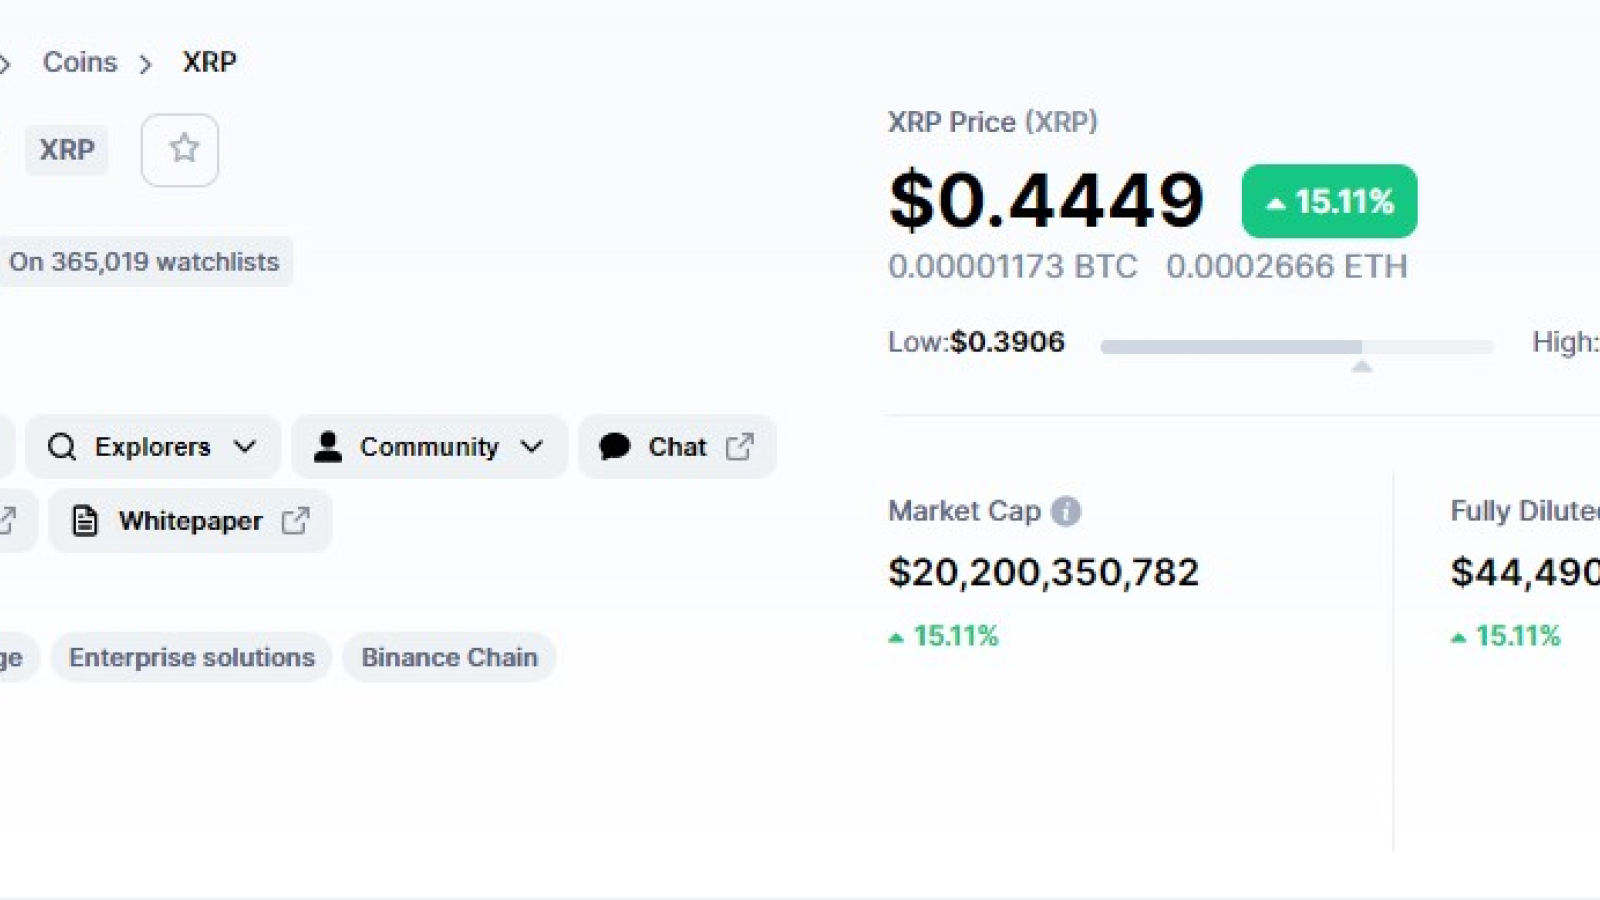Screen dimensions: 1600x900
Task: Click the person icon in the Community button
Action: (x=328, y=446)
